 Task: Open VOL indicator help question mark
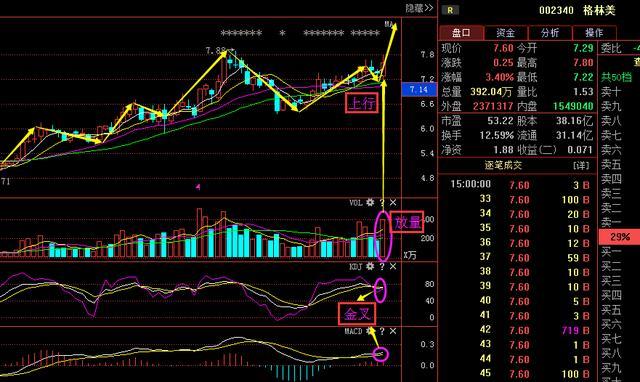[x=382, y=202]
